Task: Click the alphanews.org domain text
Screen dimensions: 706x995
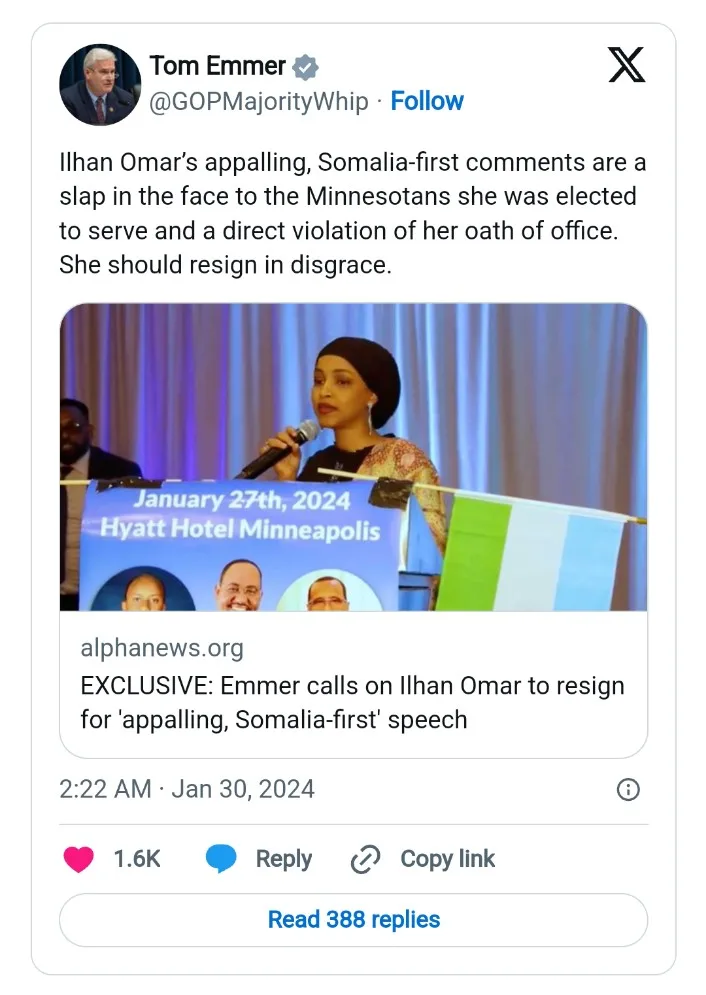Action: point(162,648)
